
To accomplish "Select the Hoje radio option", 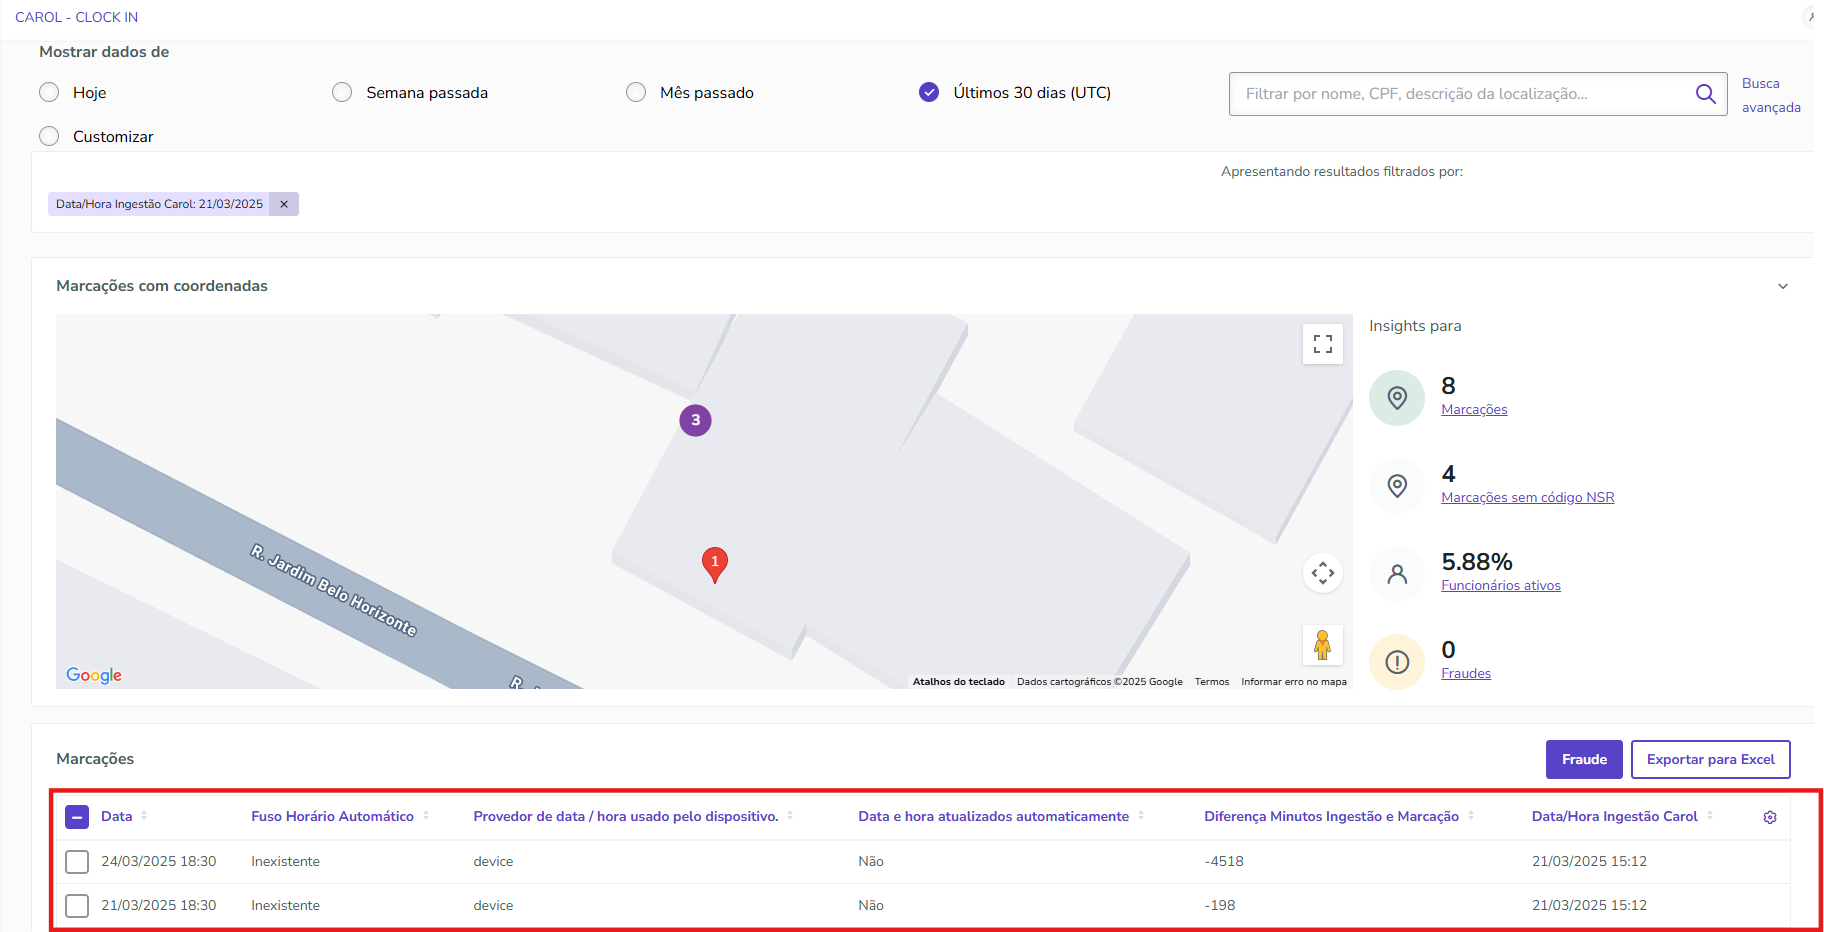I will click(48, 91).
